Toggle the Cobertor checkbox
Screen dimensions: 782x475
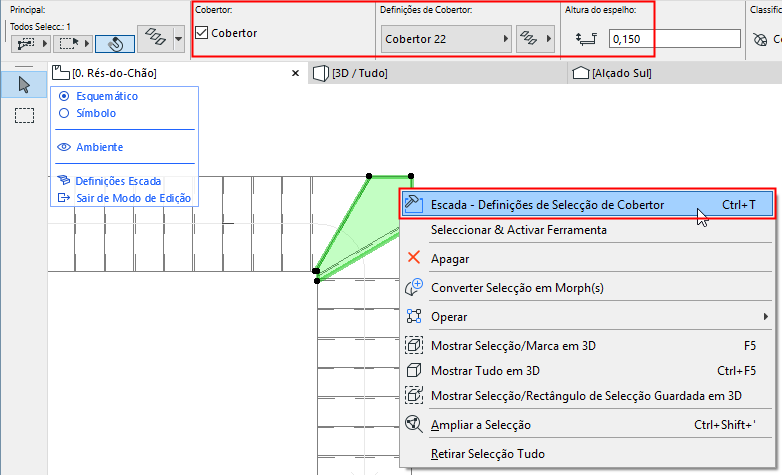tap(201, 33)
